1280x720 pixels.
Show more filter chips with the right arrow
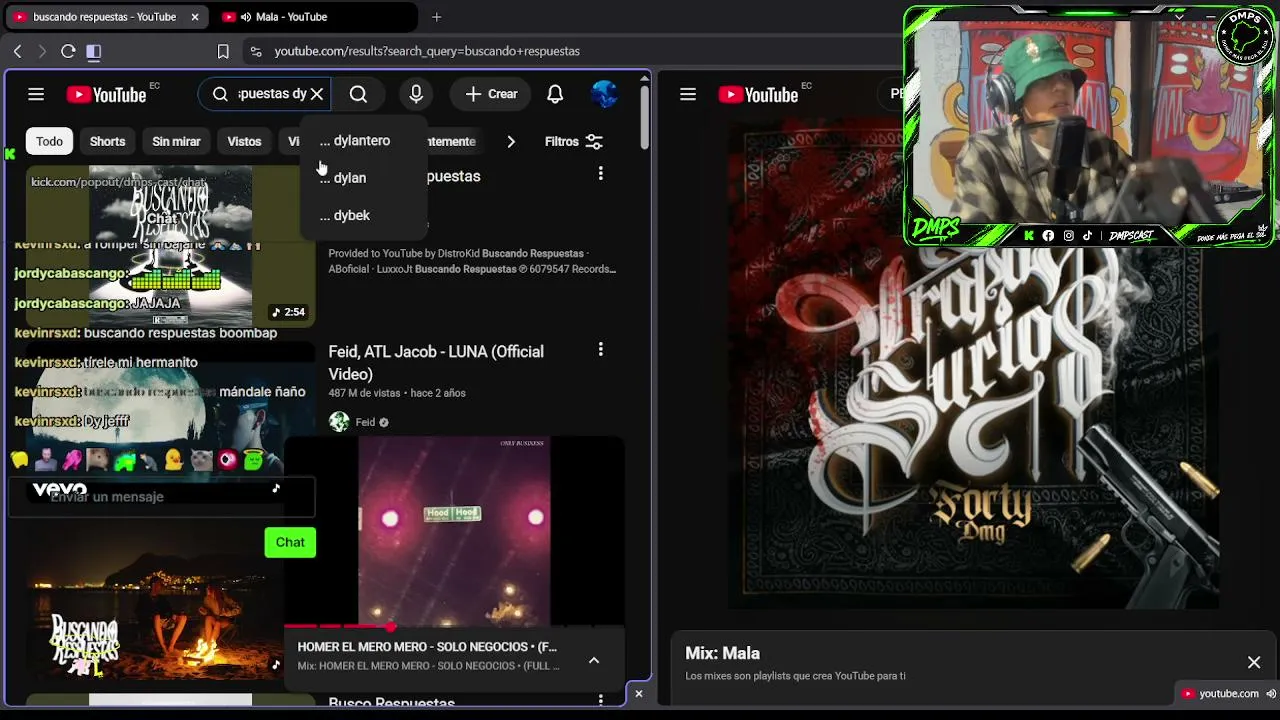pos(511,141)
